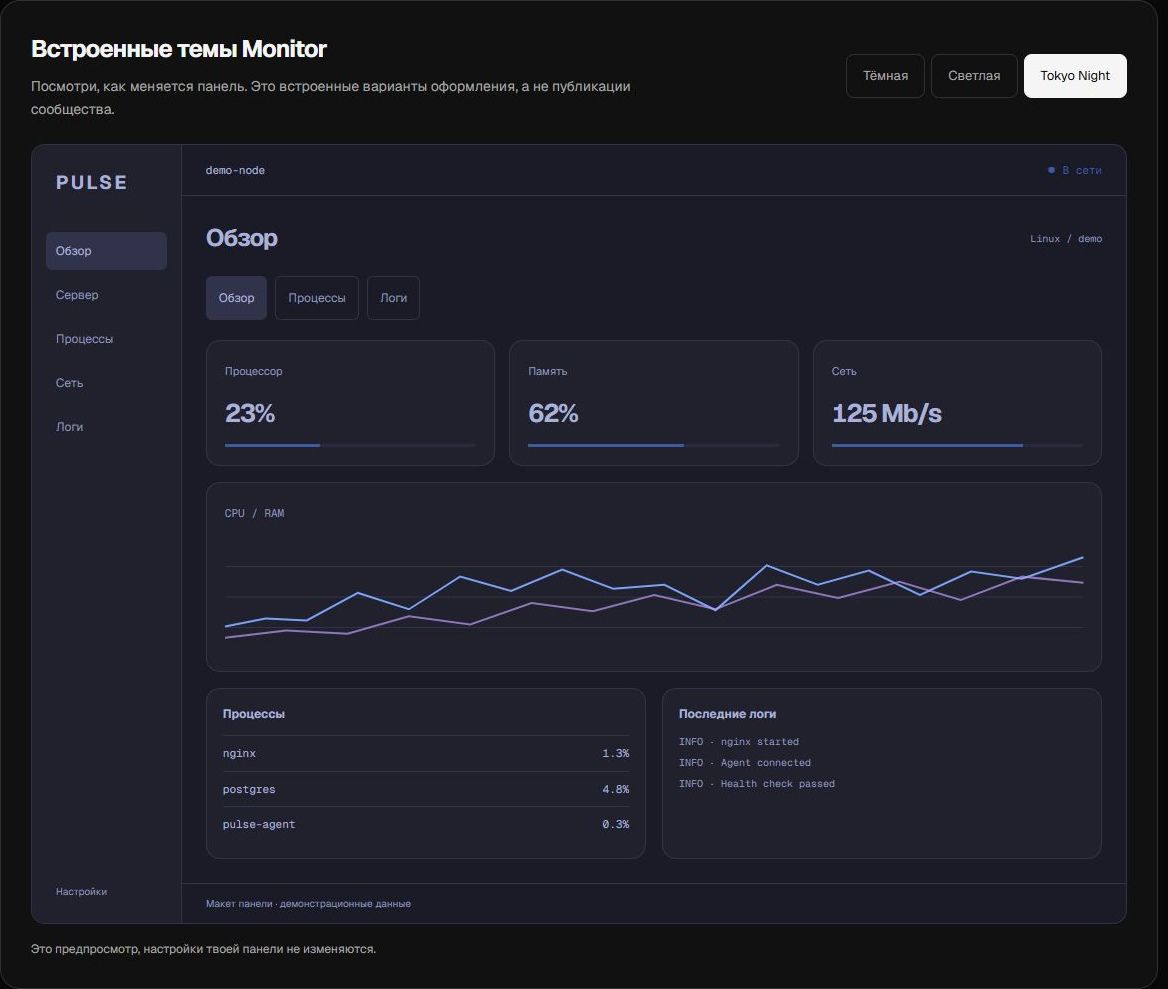This screenshot has height=989, width=1168.
Task: Switch preview to the Тёмная theme
Action: pyautogui.click(x=885, y=76)
